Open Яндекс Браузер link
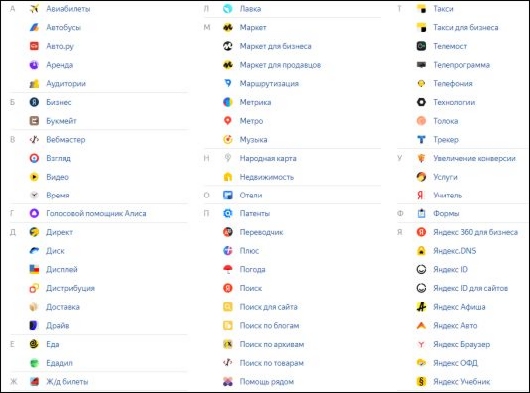This screenshot has height=393, width=530. click(x=461, y=344)
